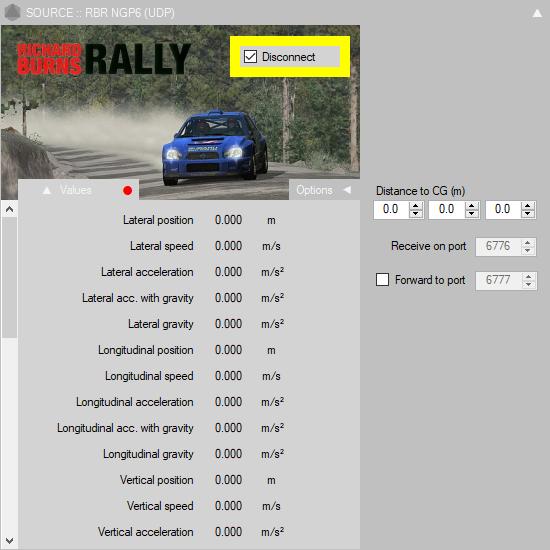This screenshot has height=550, width=550.
Task: Decrease the first Distance to CG value
Action: coord(416,214)
